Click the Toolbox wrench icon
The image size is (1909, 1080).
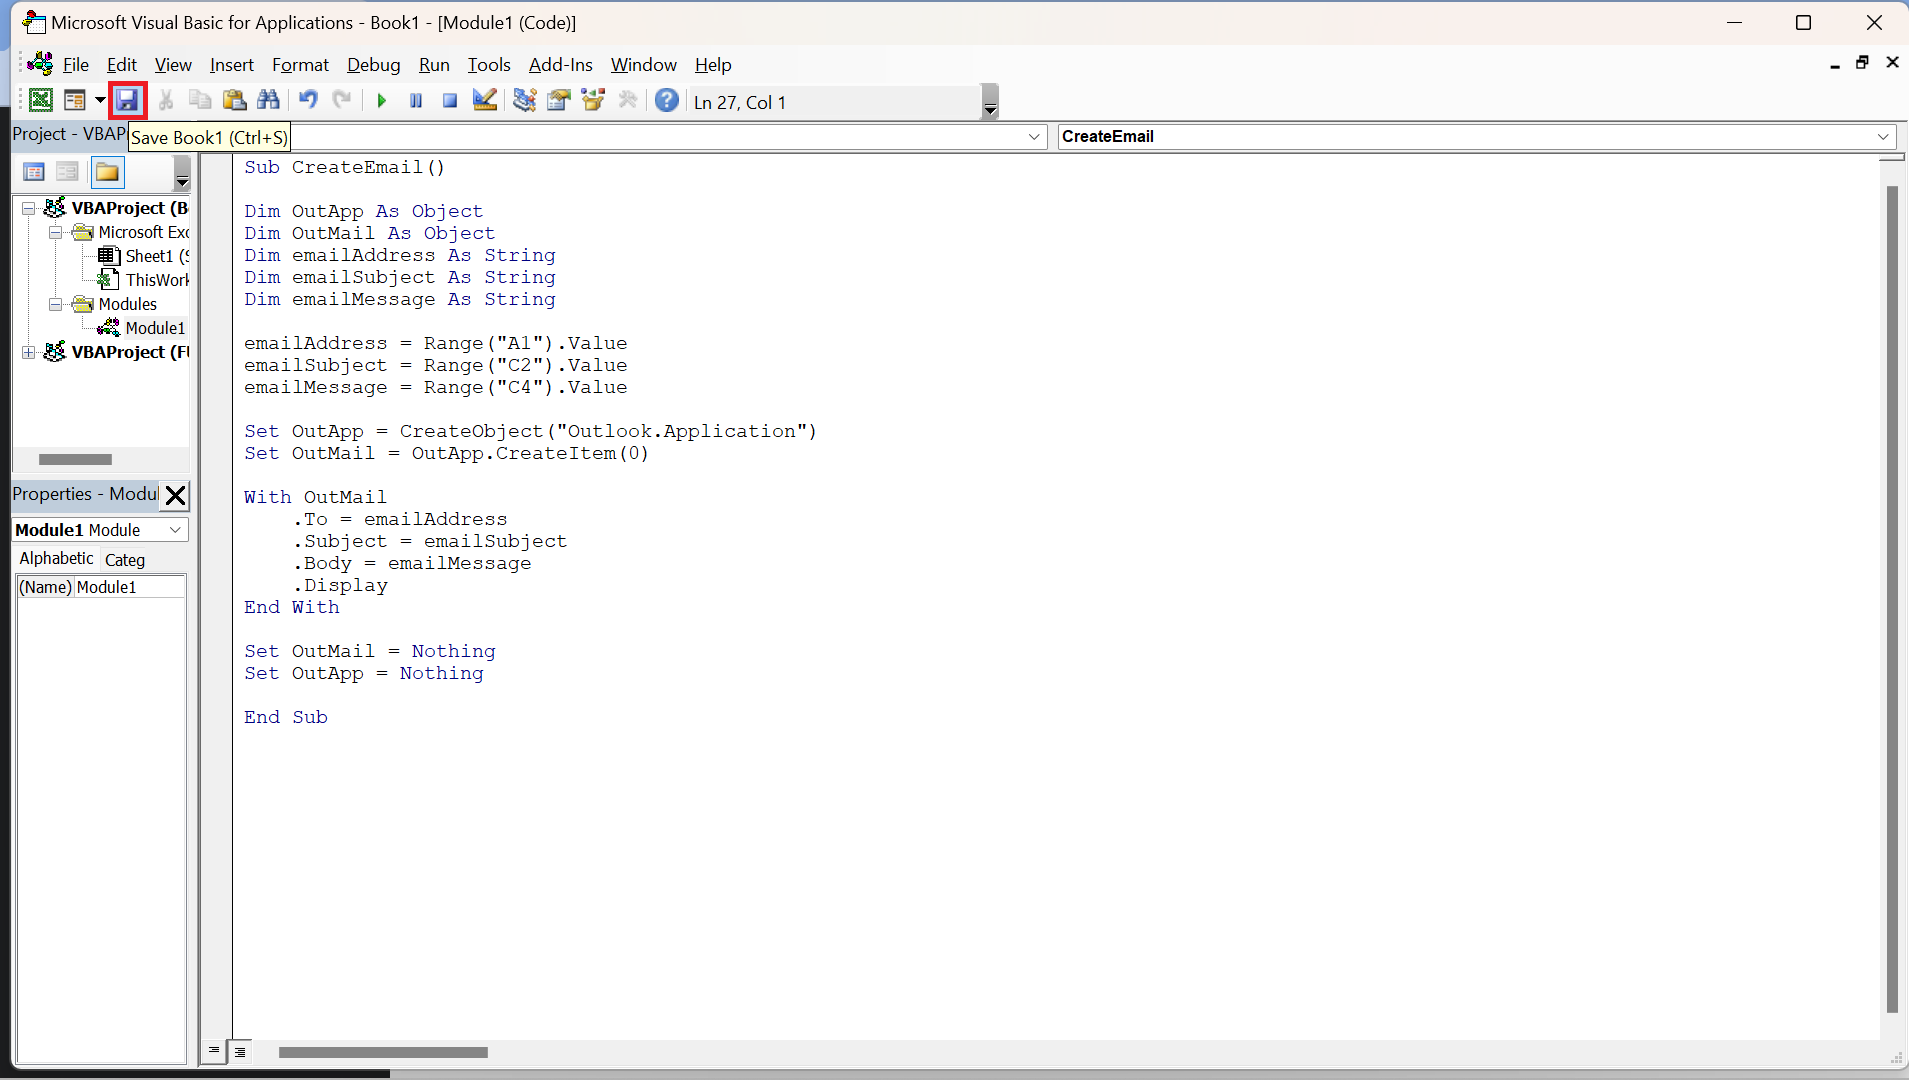point(628,100)
